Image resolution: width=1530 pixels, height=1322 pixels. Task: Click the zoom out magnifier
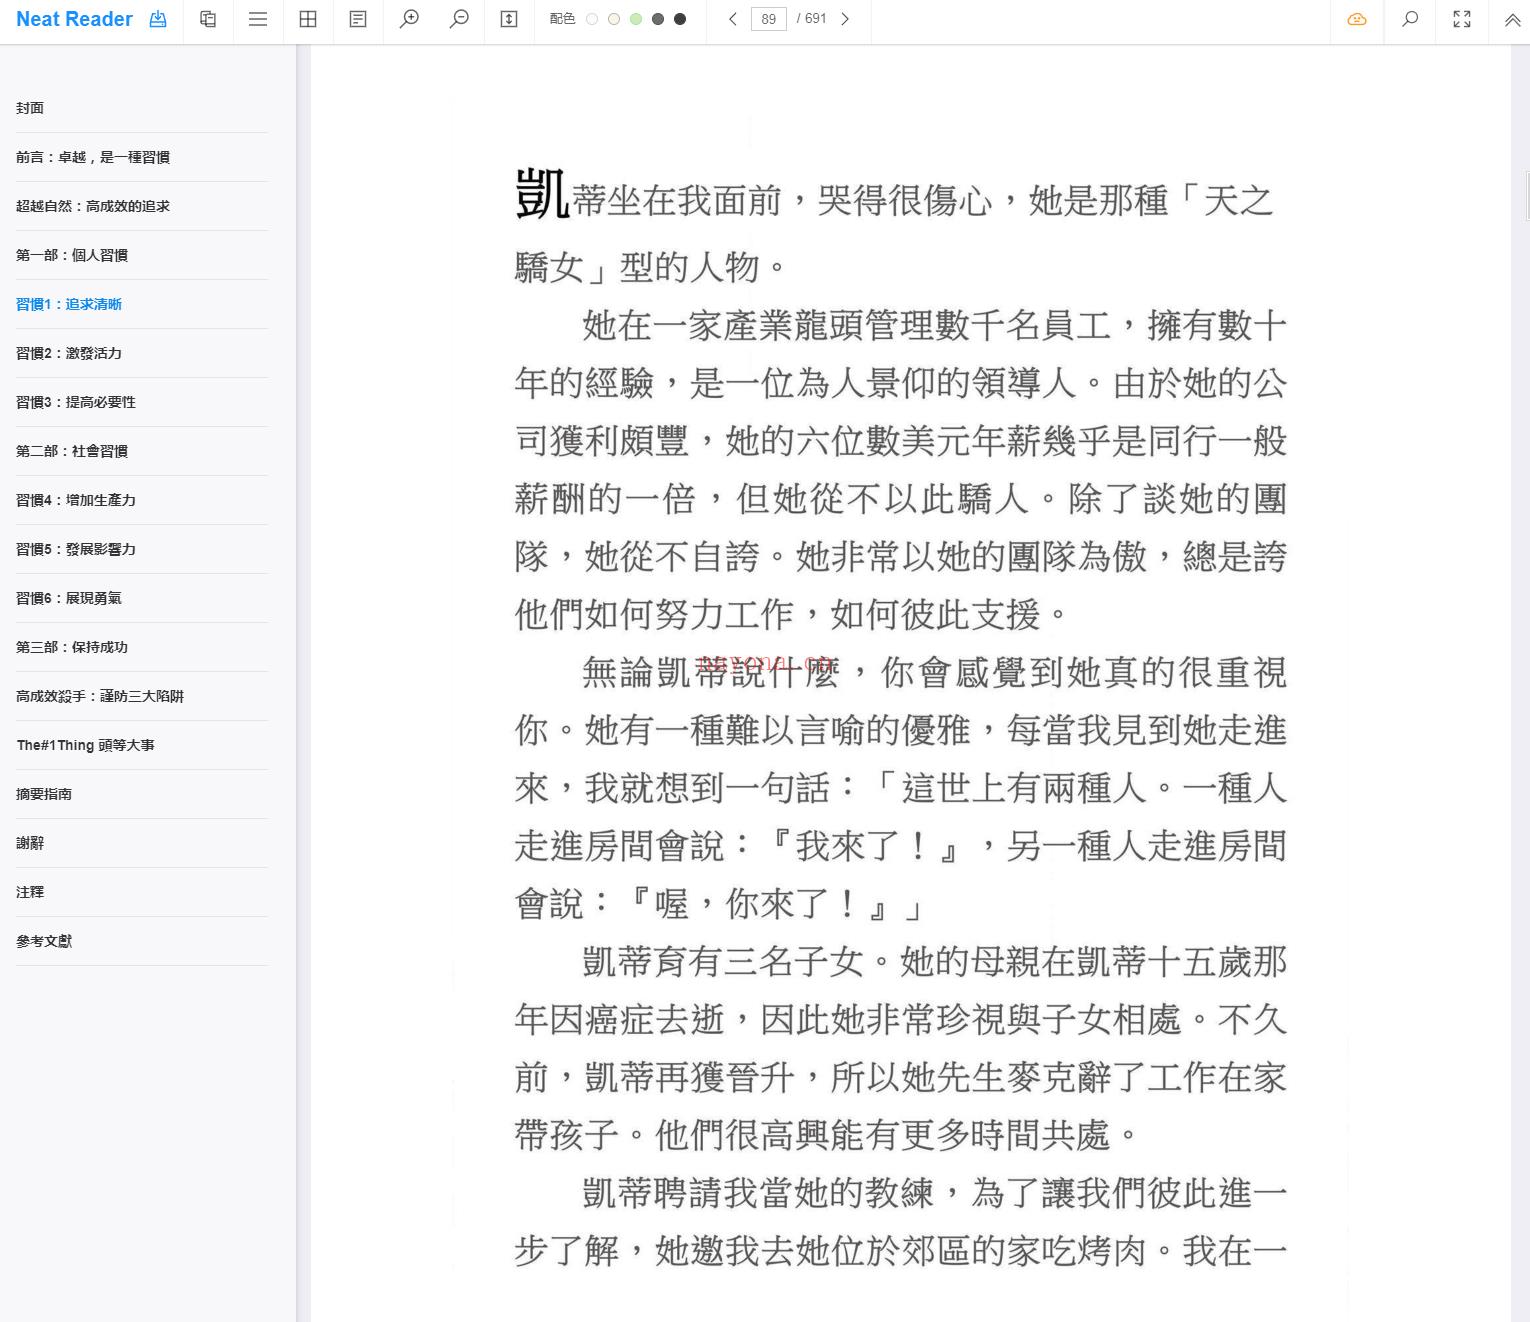coord(459,19)
